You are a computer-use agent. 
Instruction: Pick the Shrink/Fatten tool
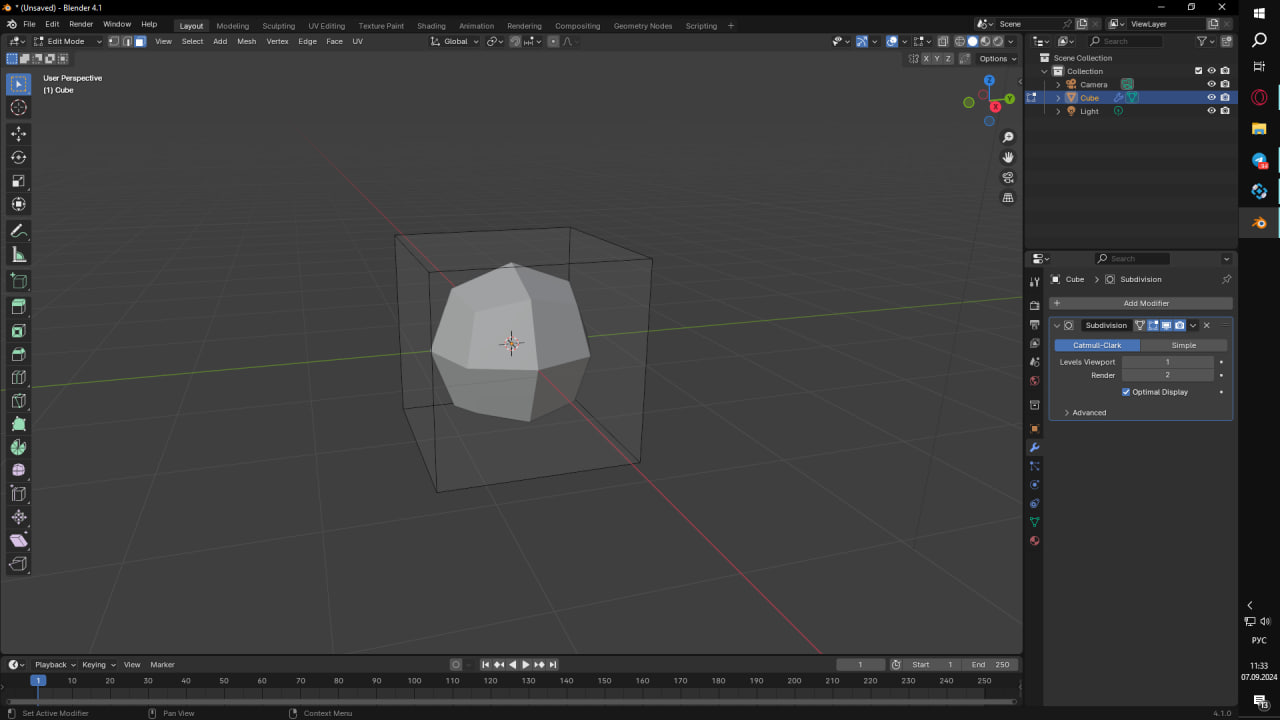tap(19, 517)
